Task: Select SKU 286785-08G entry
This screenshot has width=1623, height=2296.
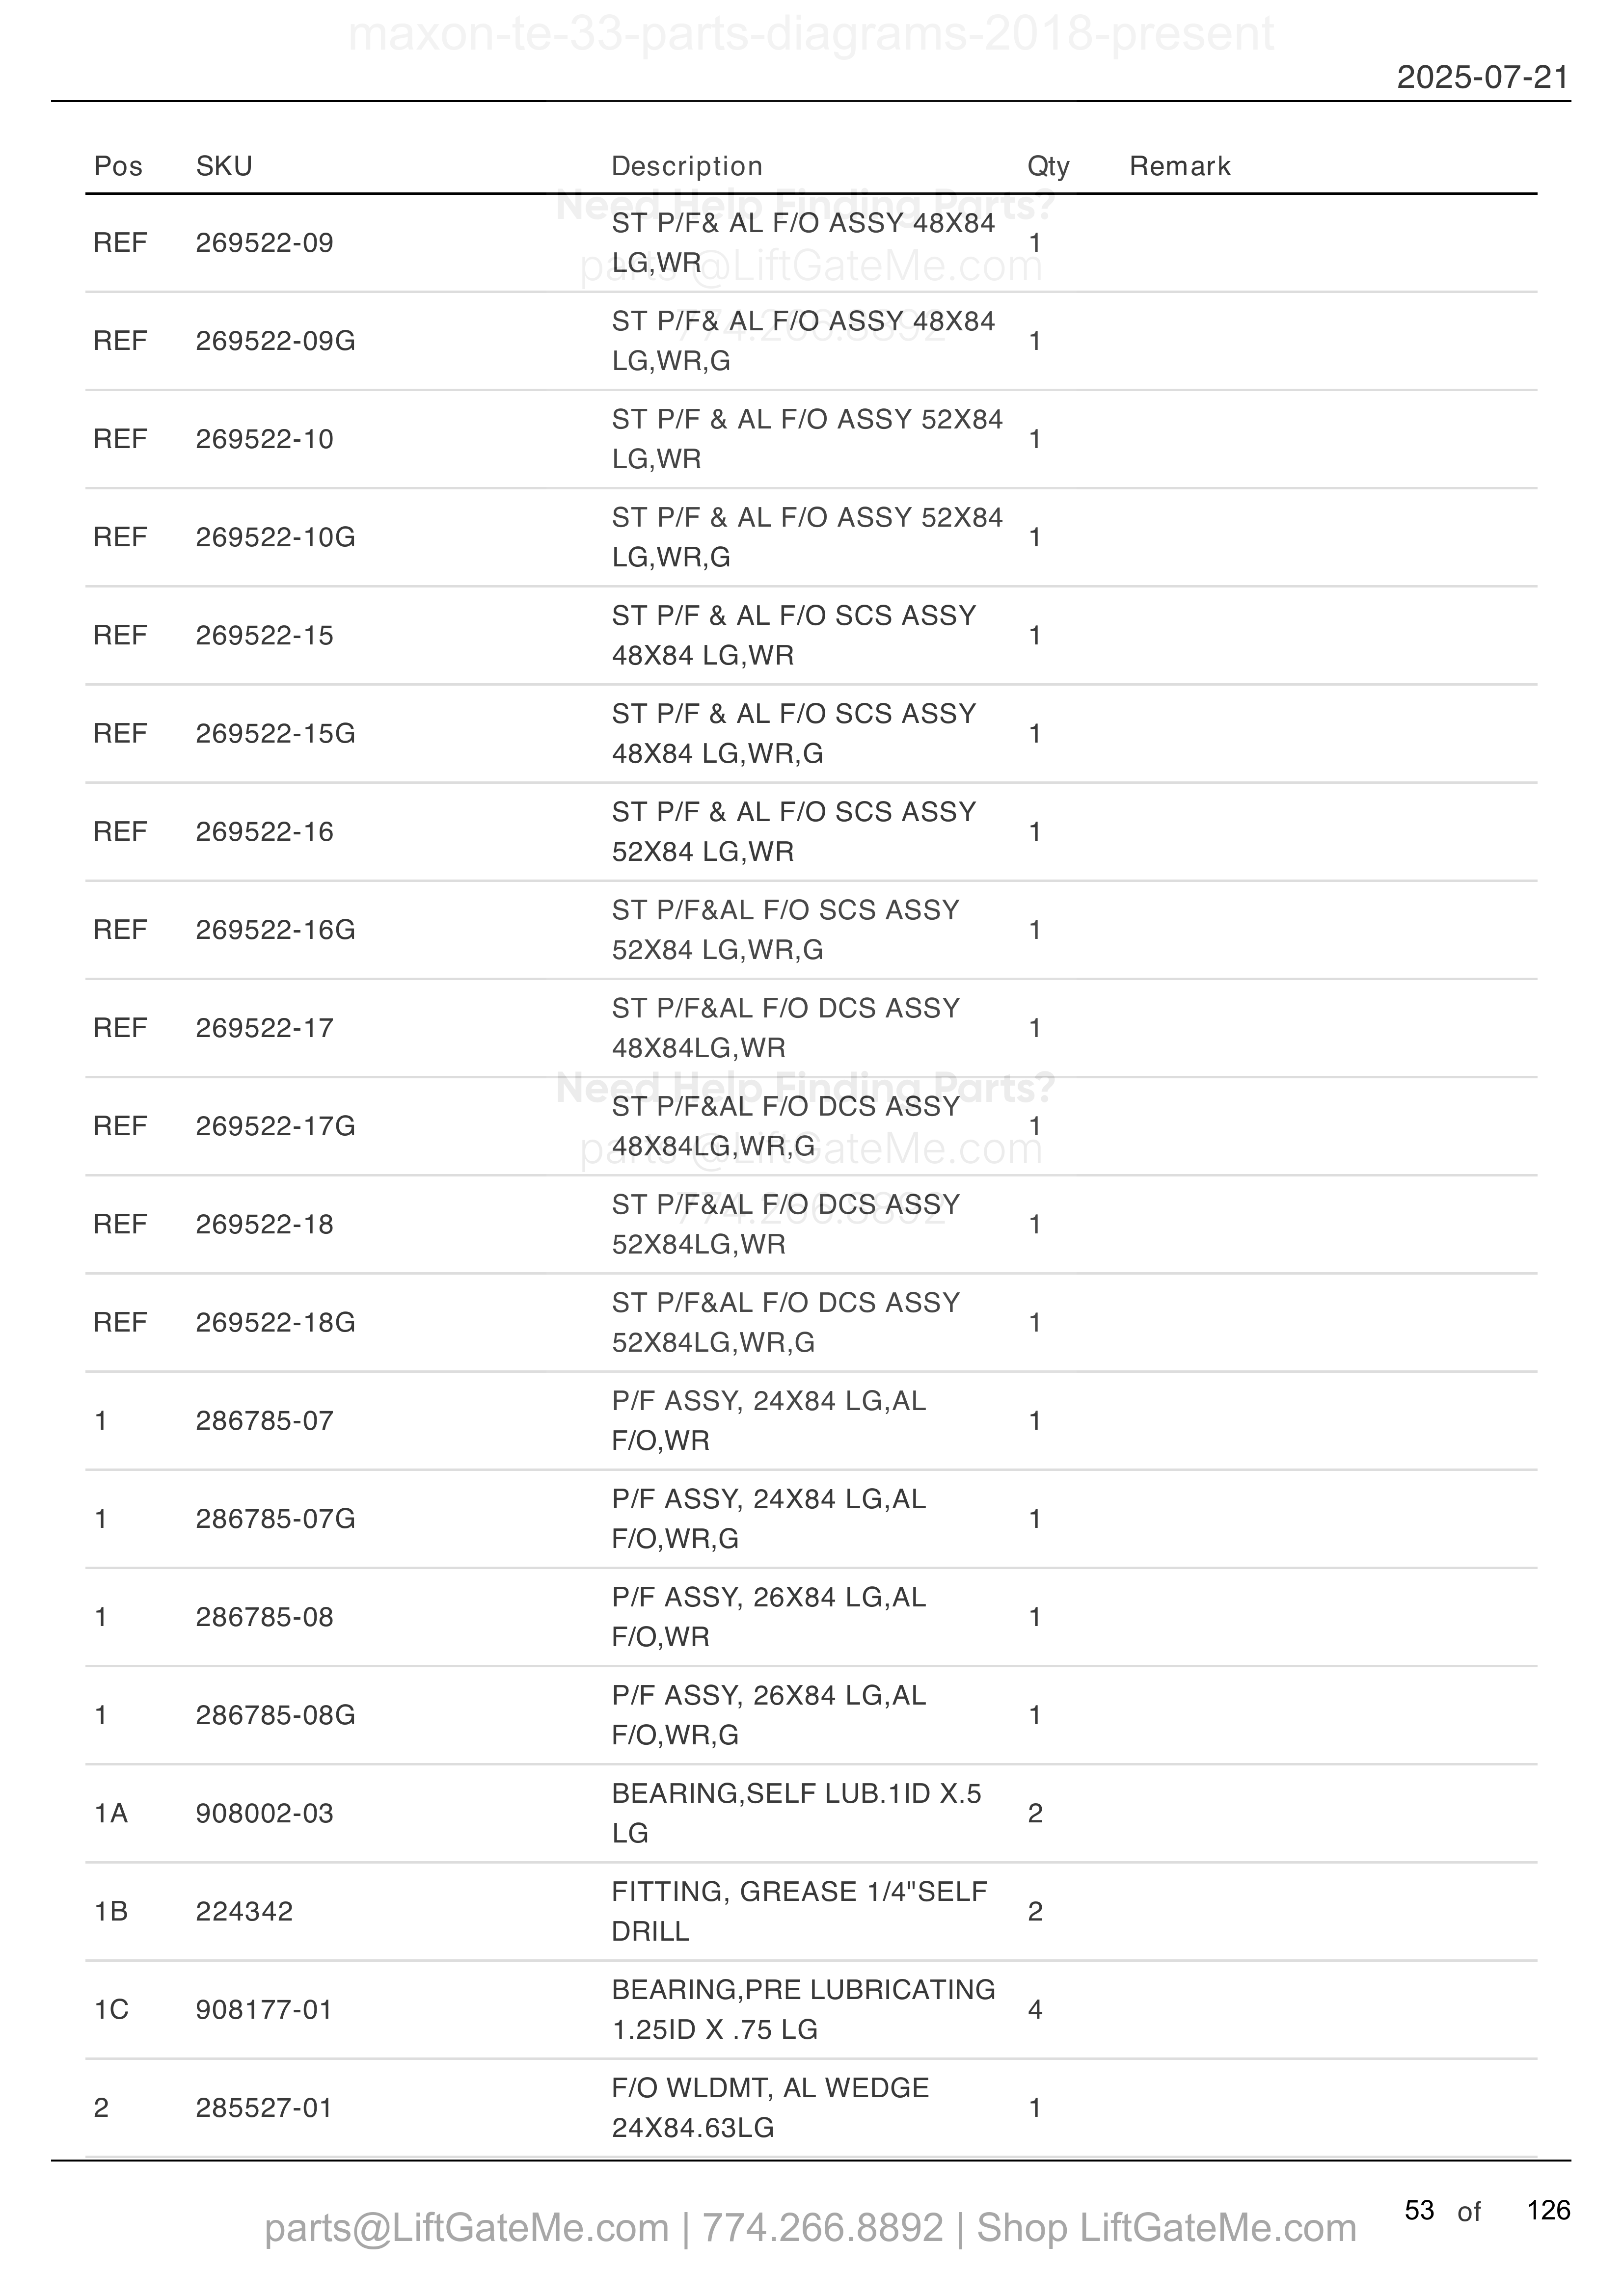Action: [x=276, y=1715]
